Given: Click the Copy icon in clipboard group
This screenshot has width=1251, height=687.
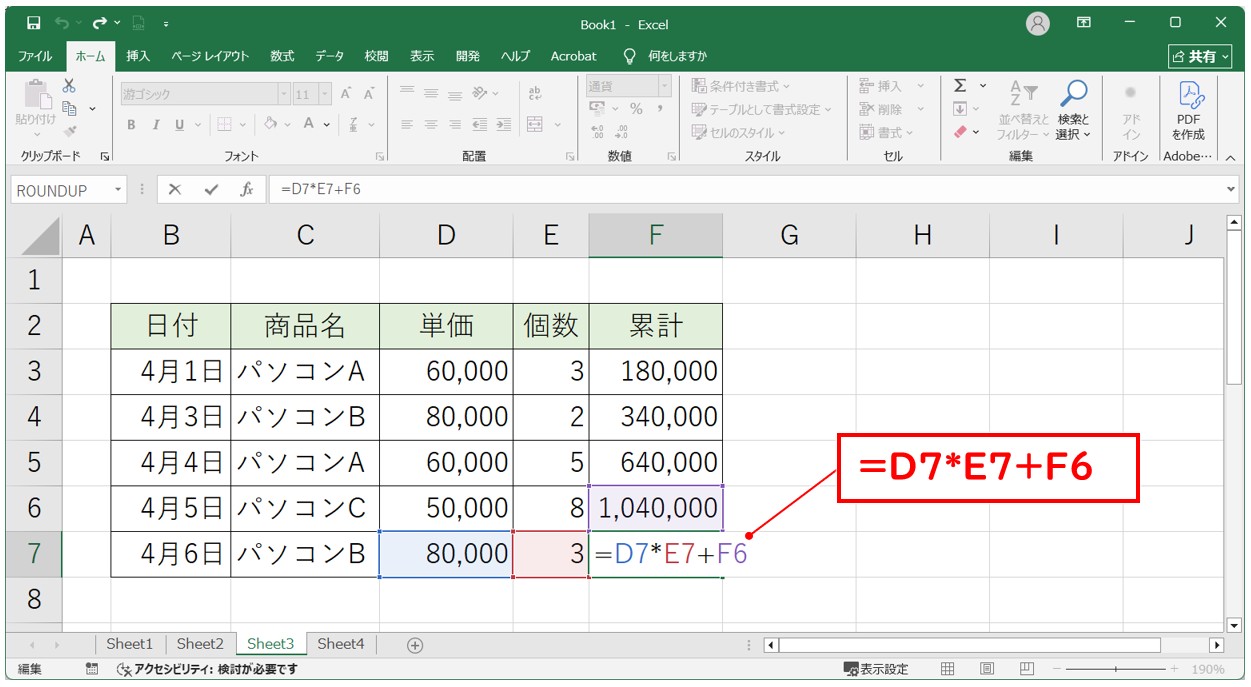Looking at the screenshot, I should [x=70, y=108].
